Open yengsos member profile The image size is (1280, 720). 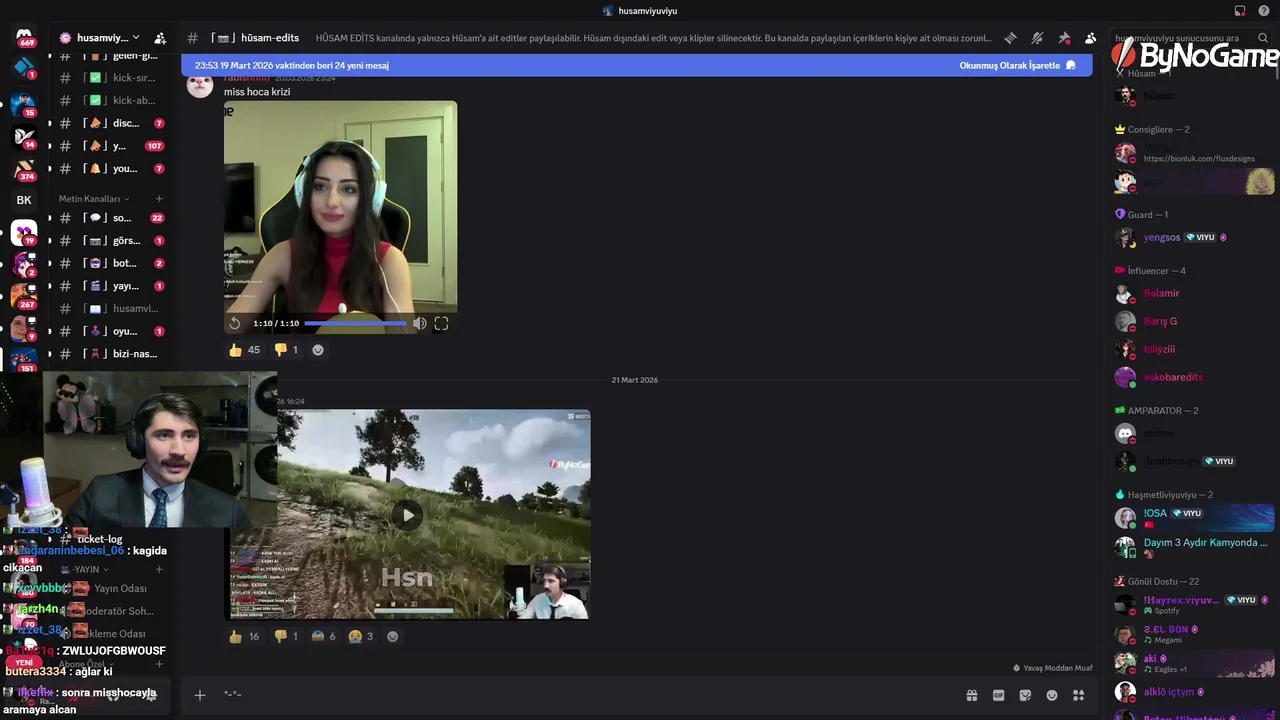tap(1193, 238)
